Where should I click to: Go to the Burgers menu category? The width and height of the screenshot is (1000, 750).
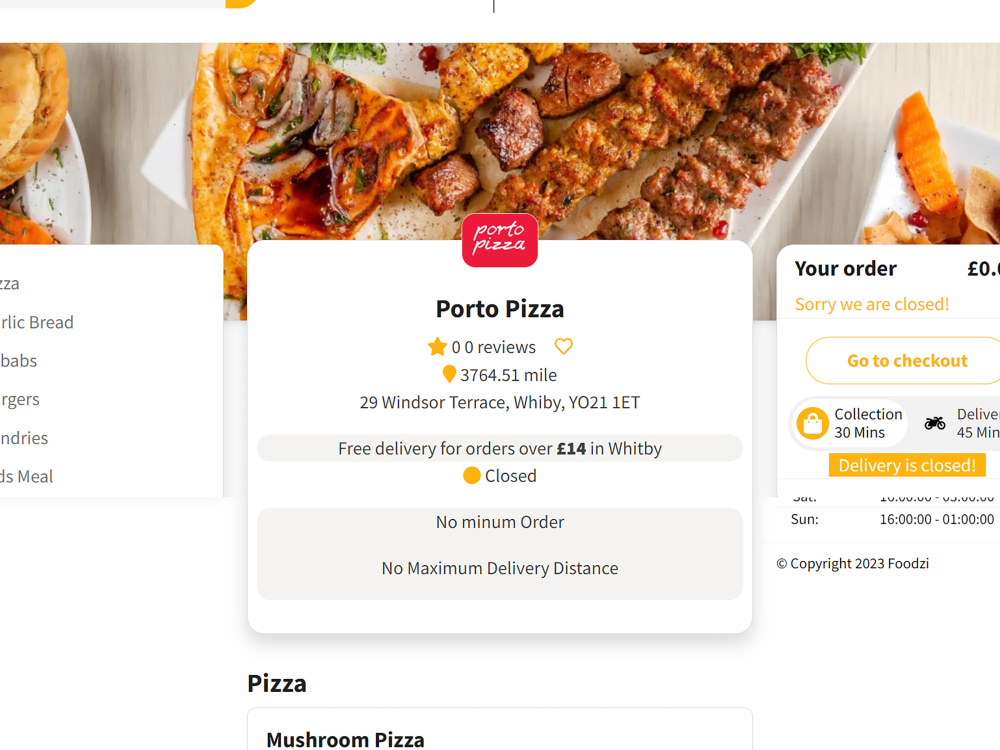coord(20,399)
